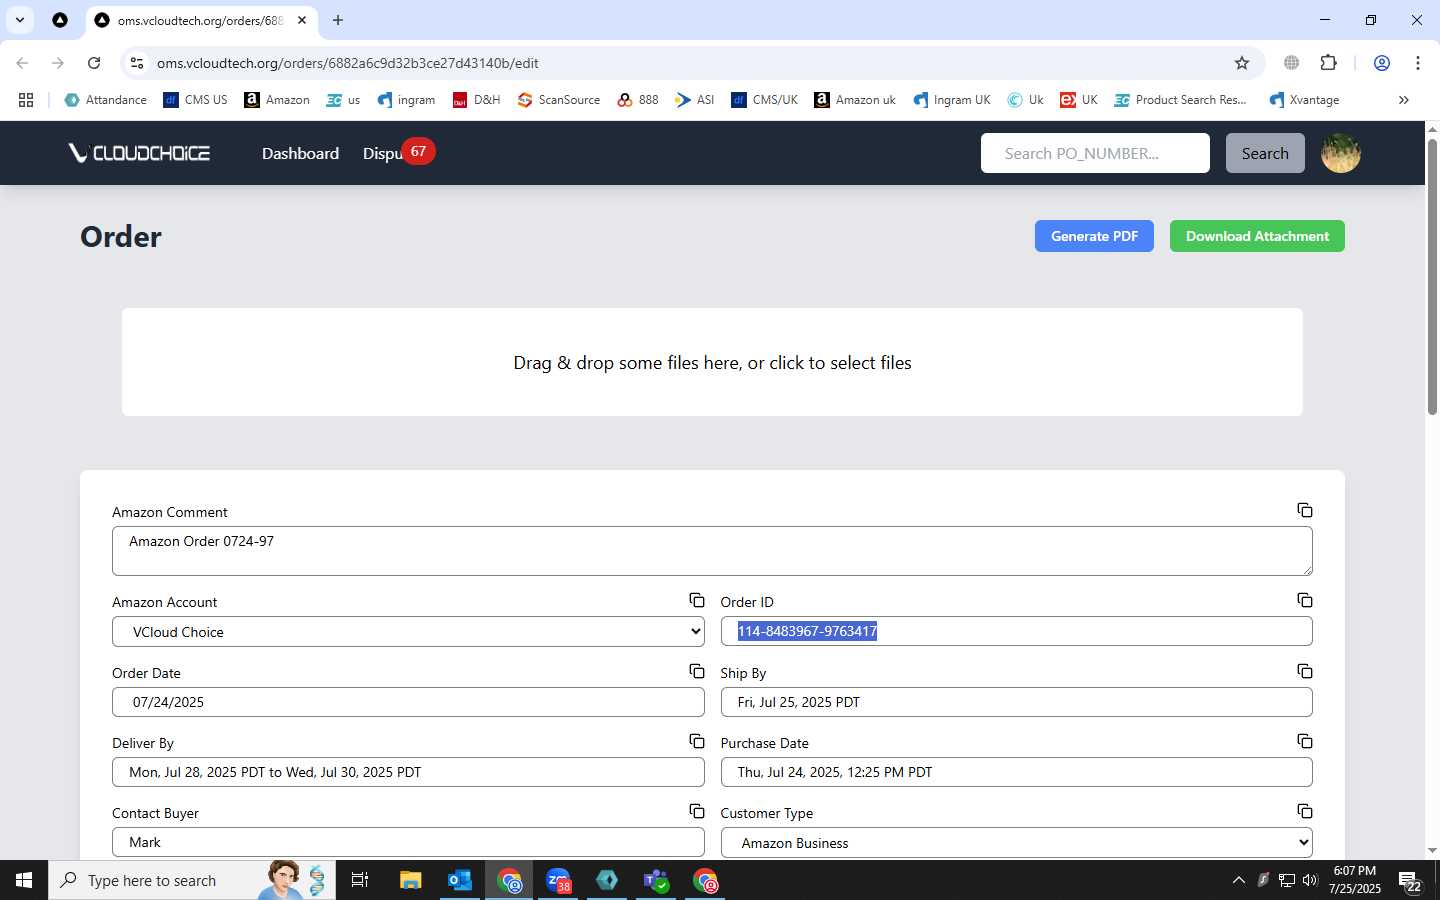Open Microsoft Teams from the taskbar

tap(656, 880)
